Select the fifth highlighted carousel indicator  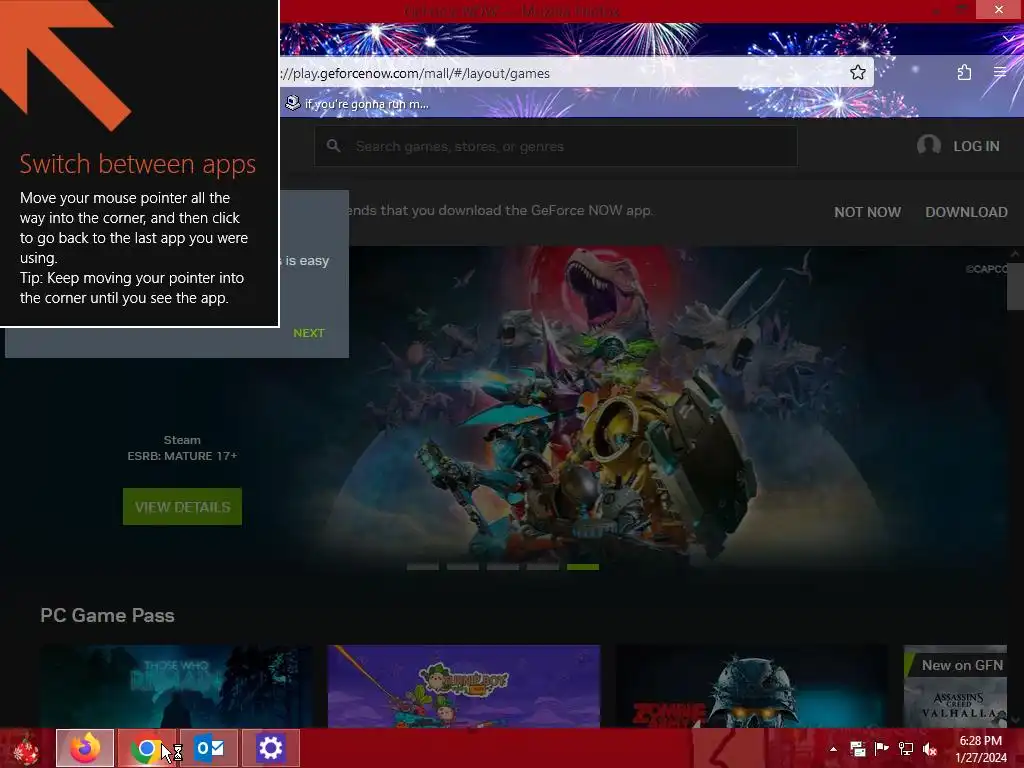(x=583, y=567)
